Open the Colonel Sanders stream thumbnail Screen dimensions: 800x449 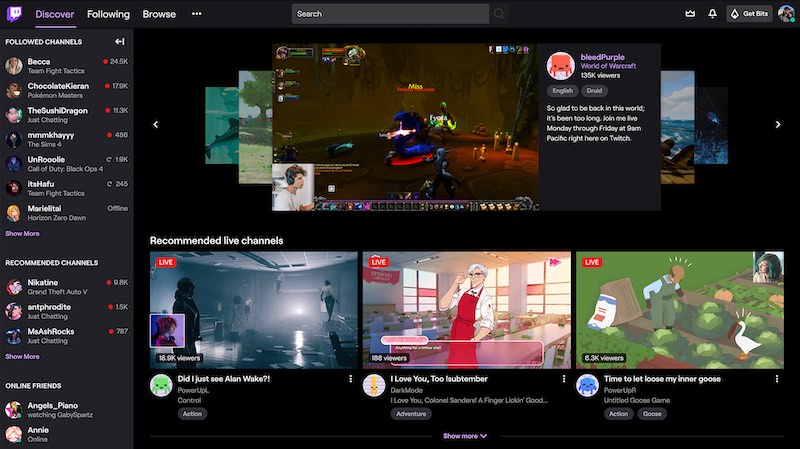click(467, 310)
